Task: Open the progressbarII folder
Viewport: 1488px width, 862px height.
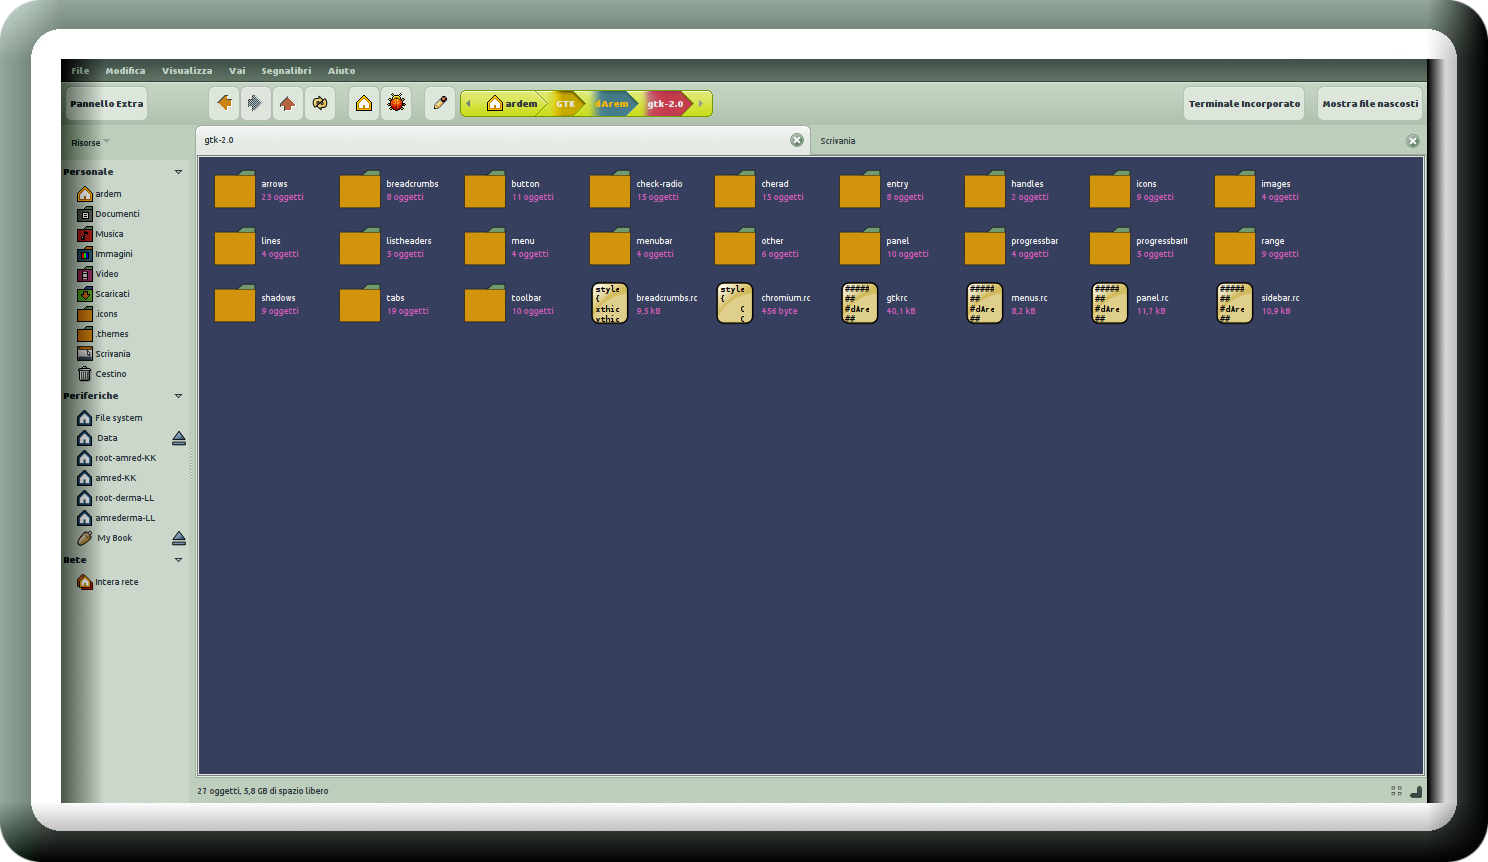Action: click(1110, 247)
